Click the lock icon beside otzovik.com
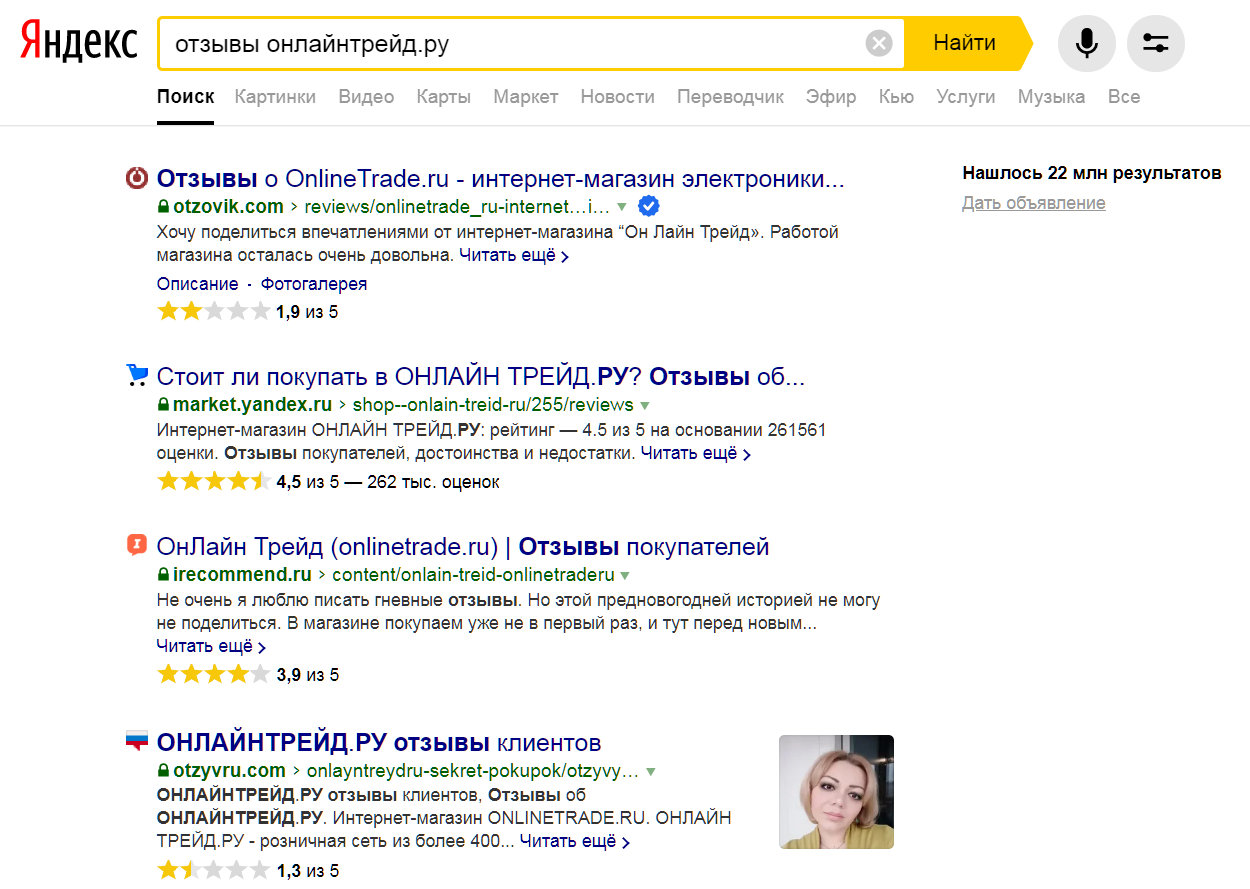 click(x=163, y=207)
